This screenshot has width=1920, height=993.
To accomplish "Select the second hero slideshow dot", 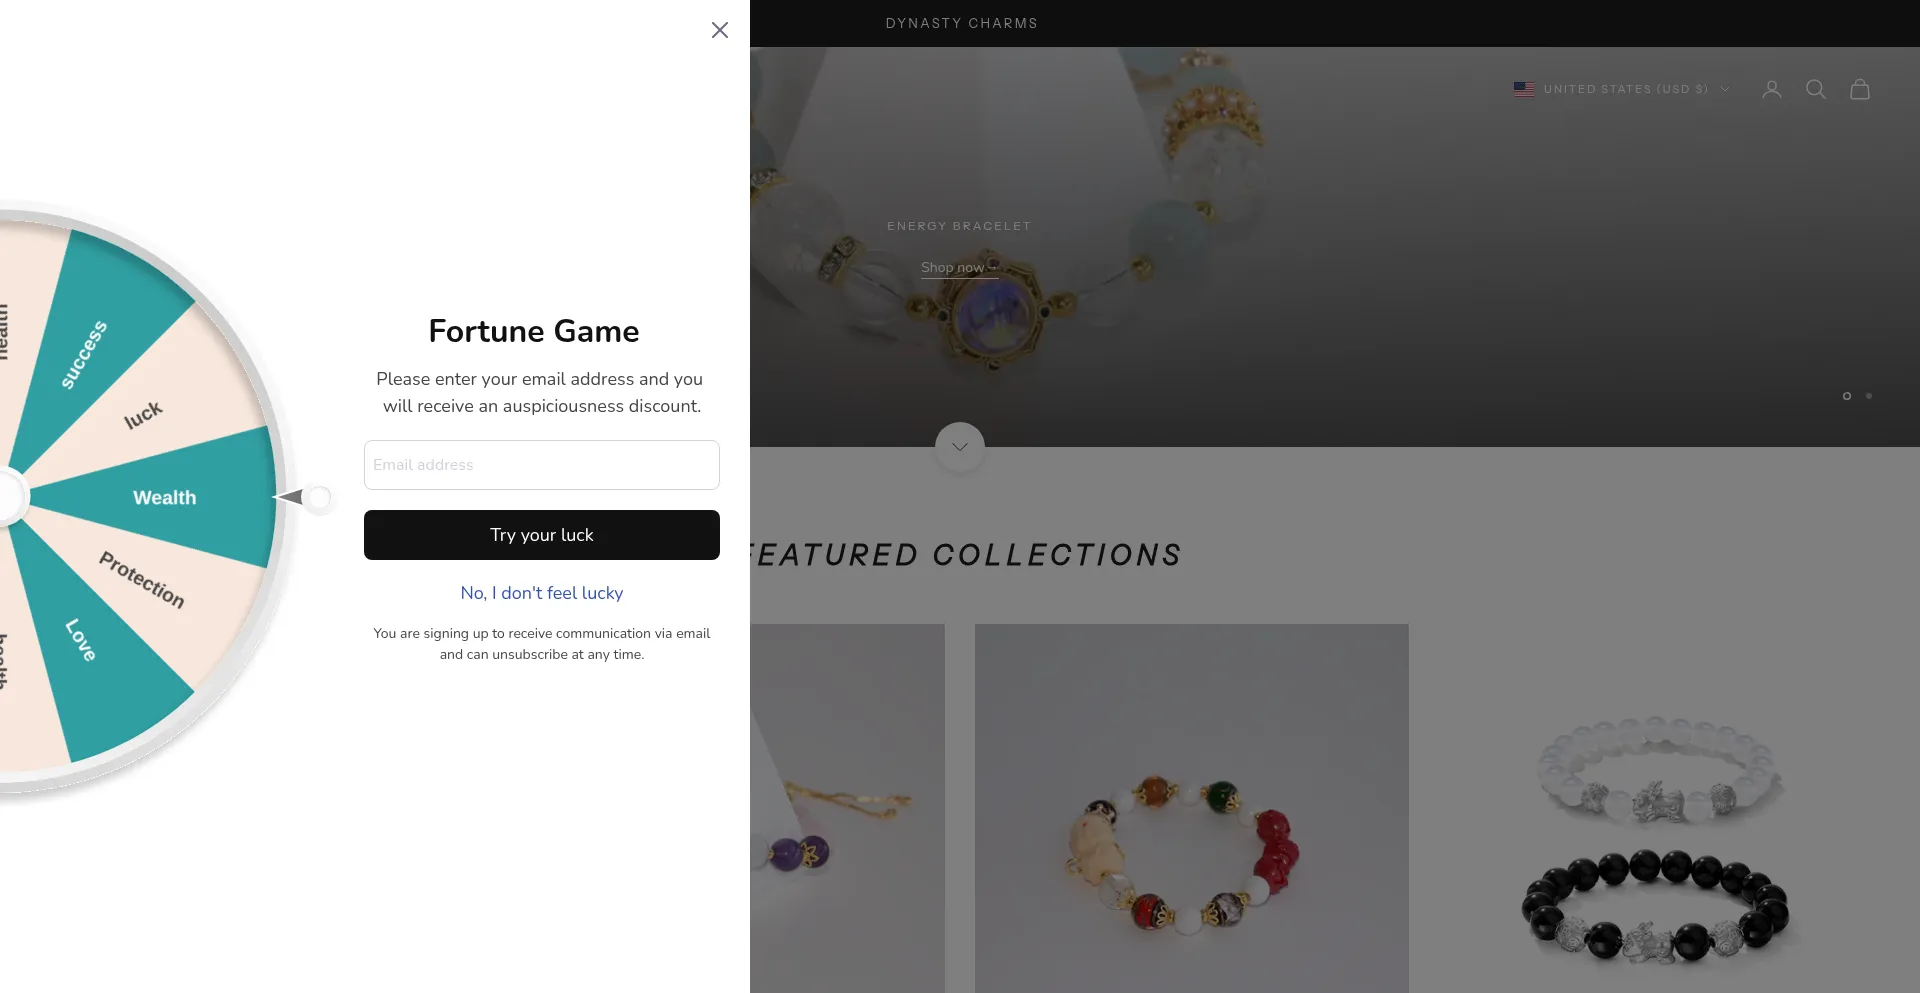I will coord(1868,396).
